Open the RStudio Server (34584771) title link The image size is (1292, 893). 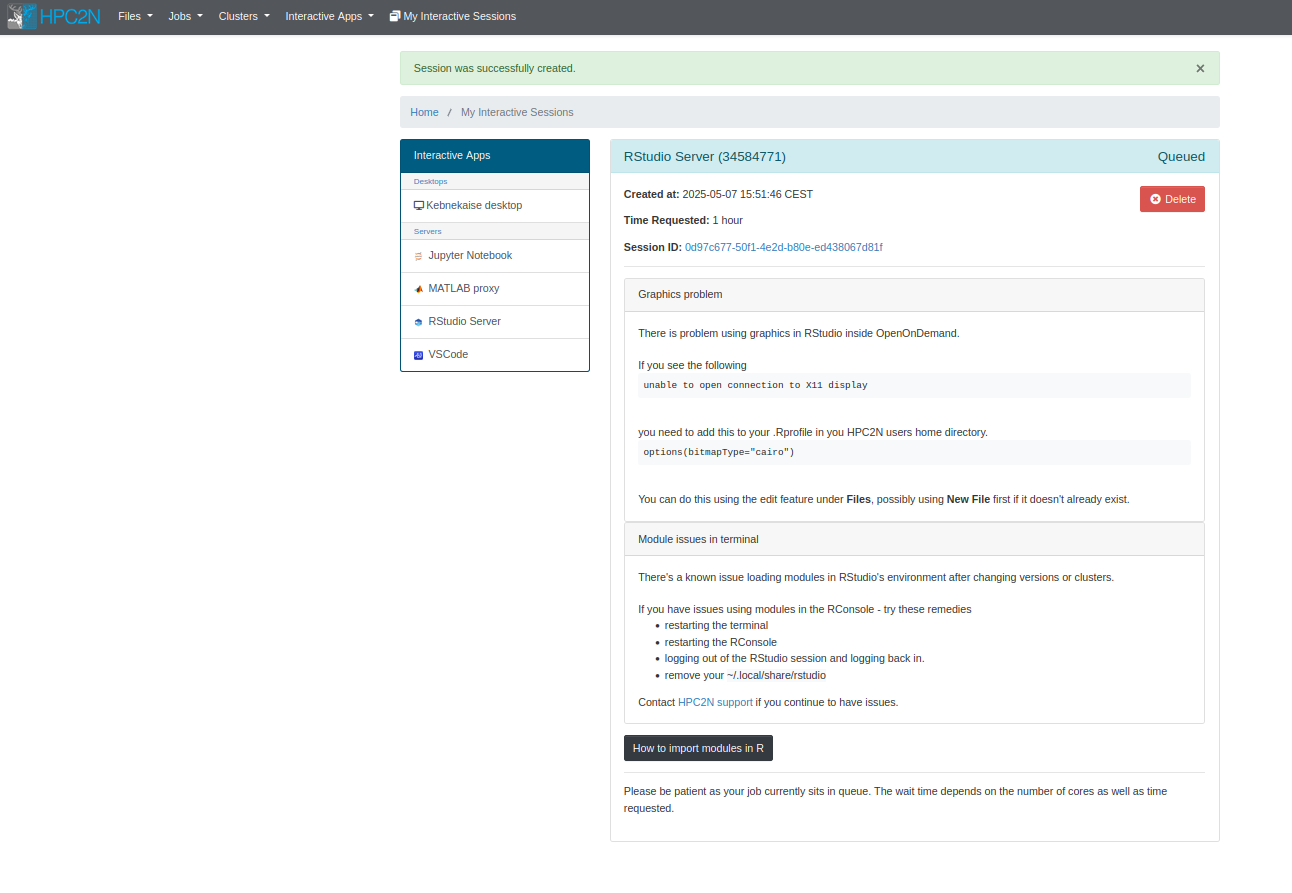point(704,157)
